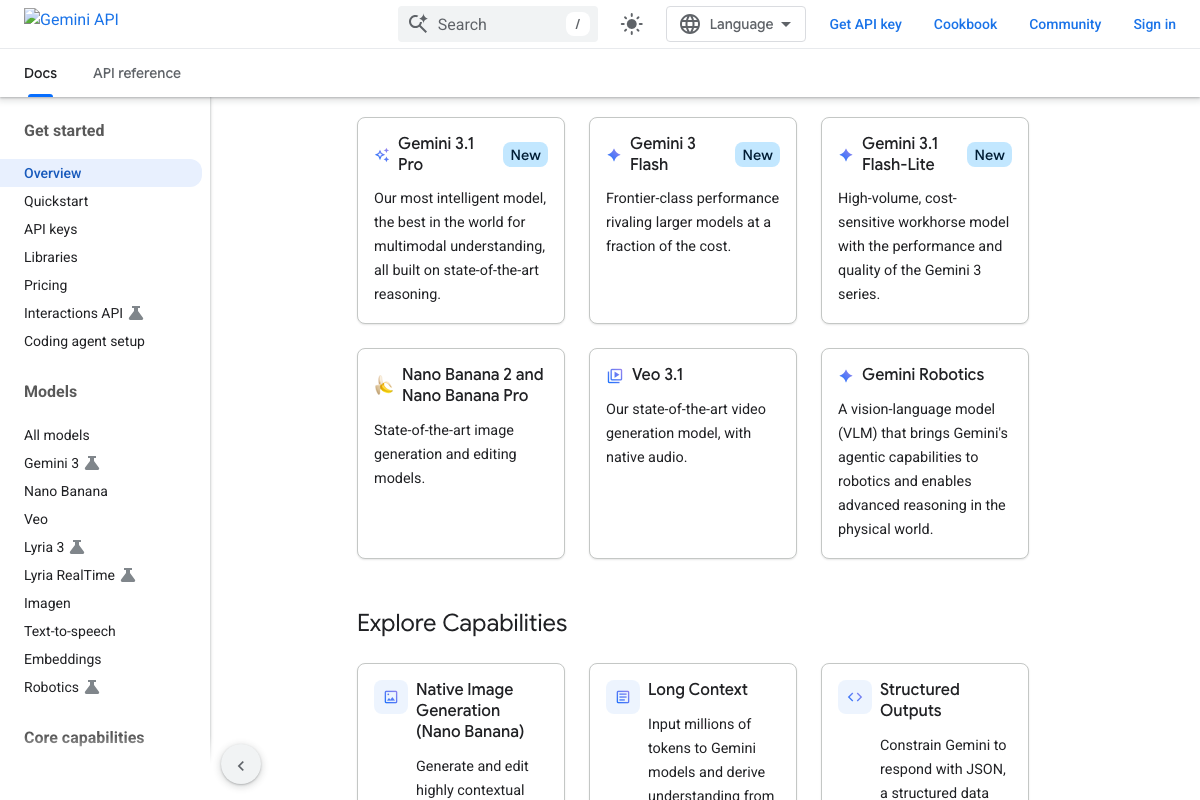The height and width of the screenshot is (800, 1200).
Task: Open Gemini 3 in the sidebar
Action: [51, 463]
